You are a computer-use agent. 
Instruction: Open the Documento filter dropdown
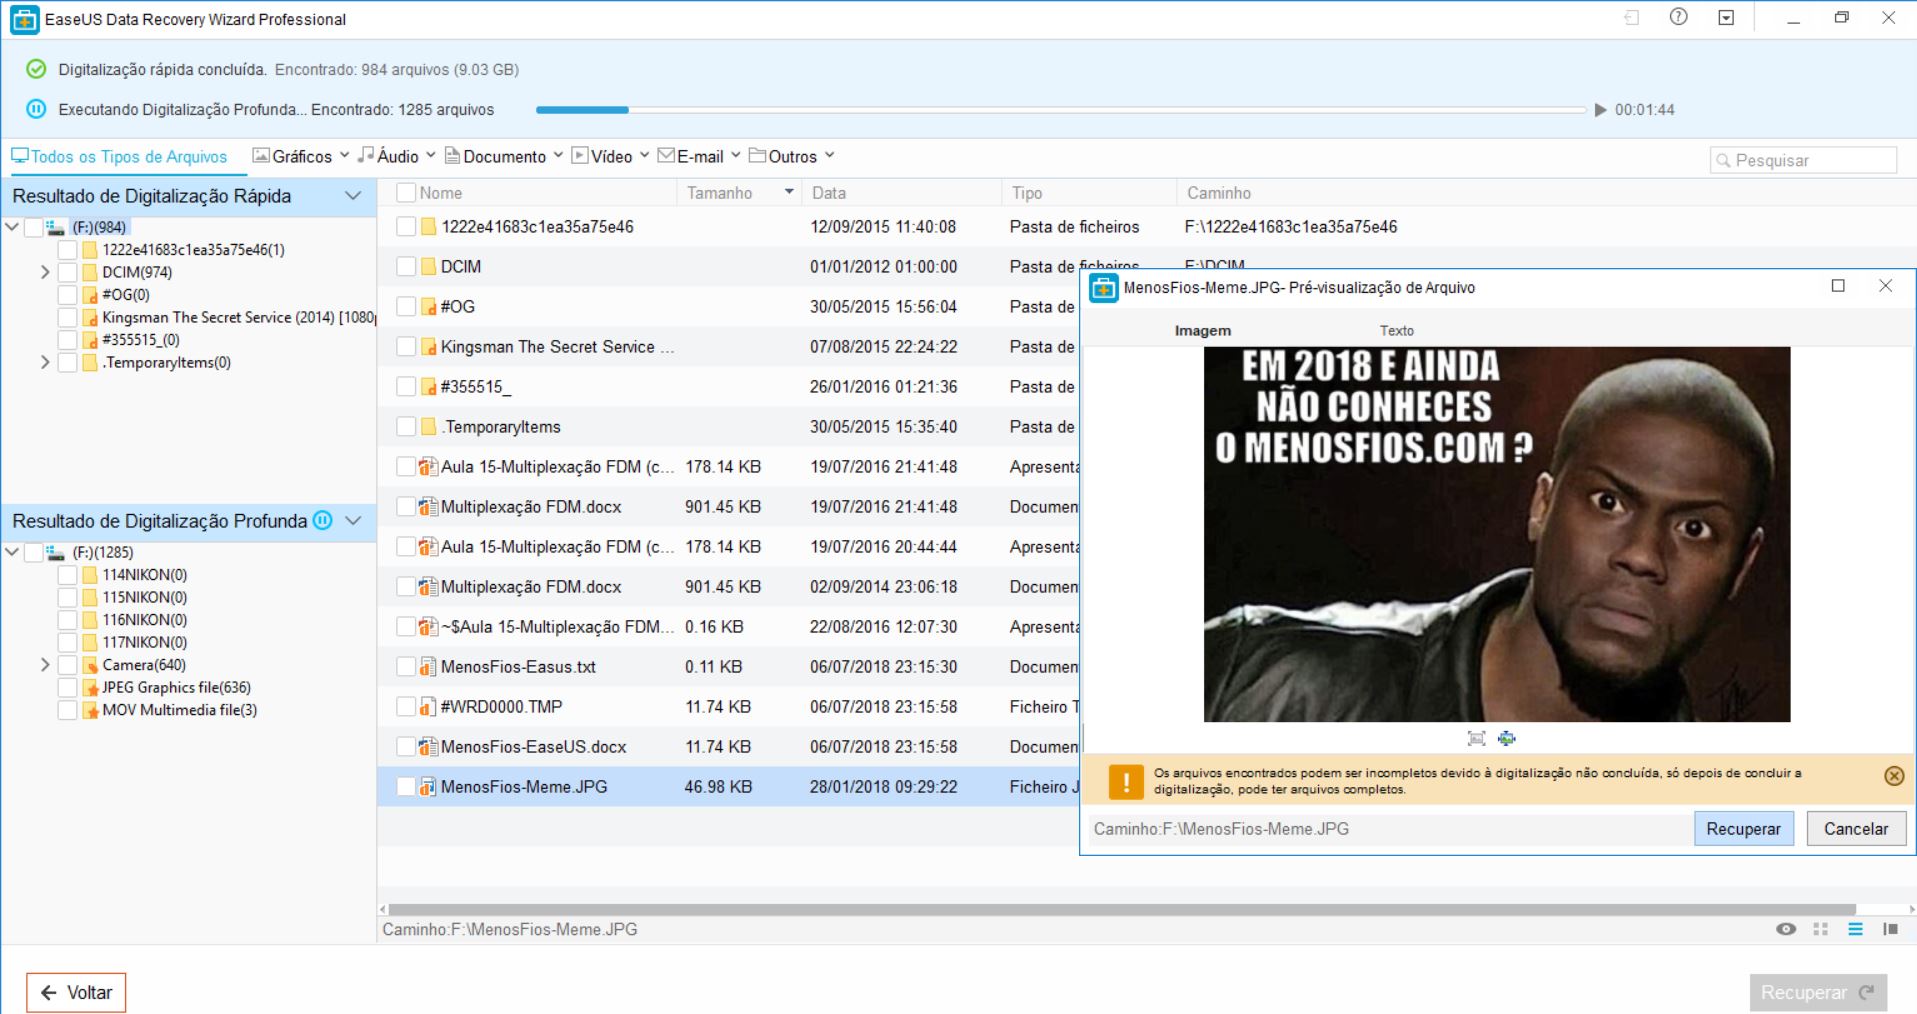click(504, 156)
